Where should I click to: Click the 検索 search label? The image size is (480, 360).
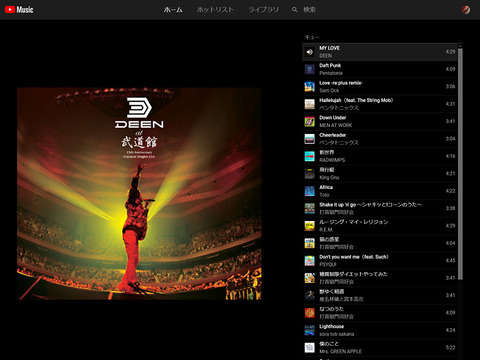coord(309,10)
